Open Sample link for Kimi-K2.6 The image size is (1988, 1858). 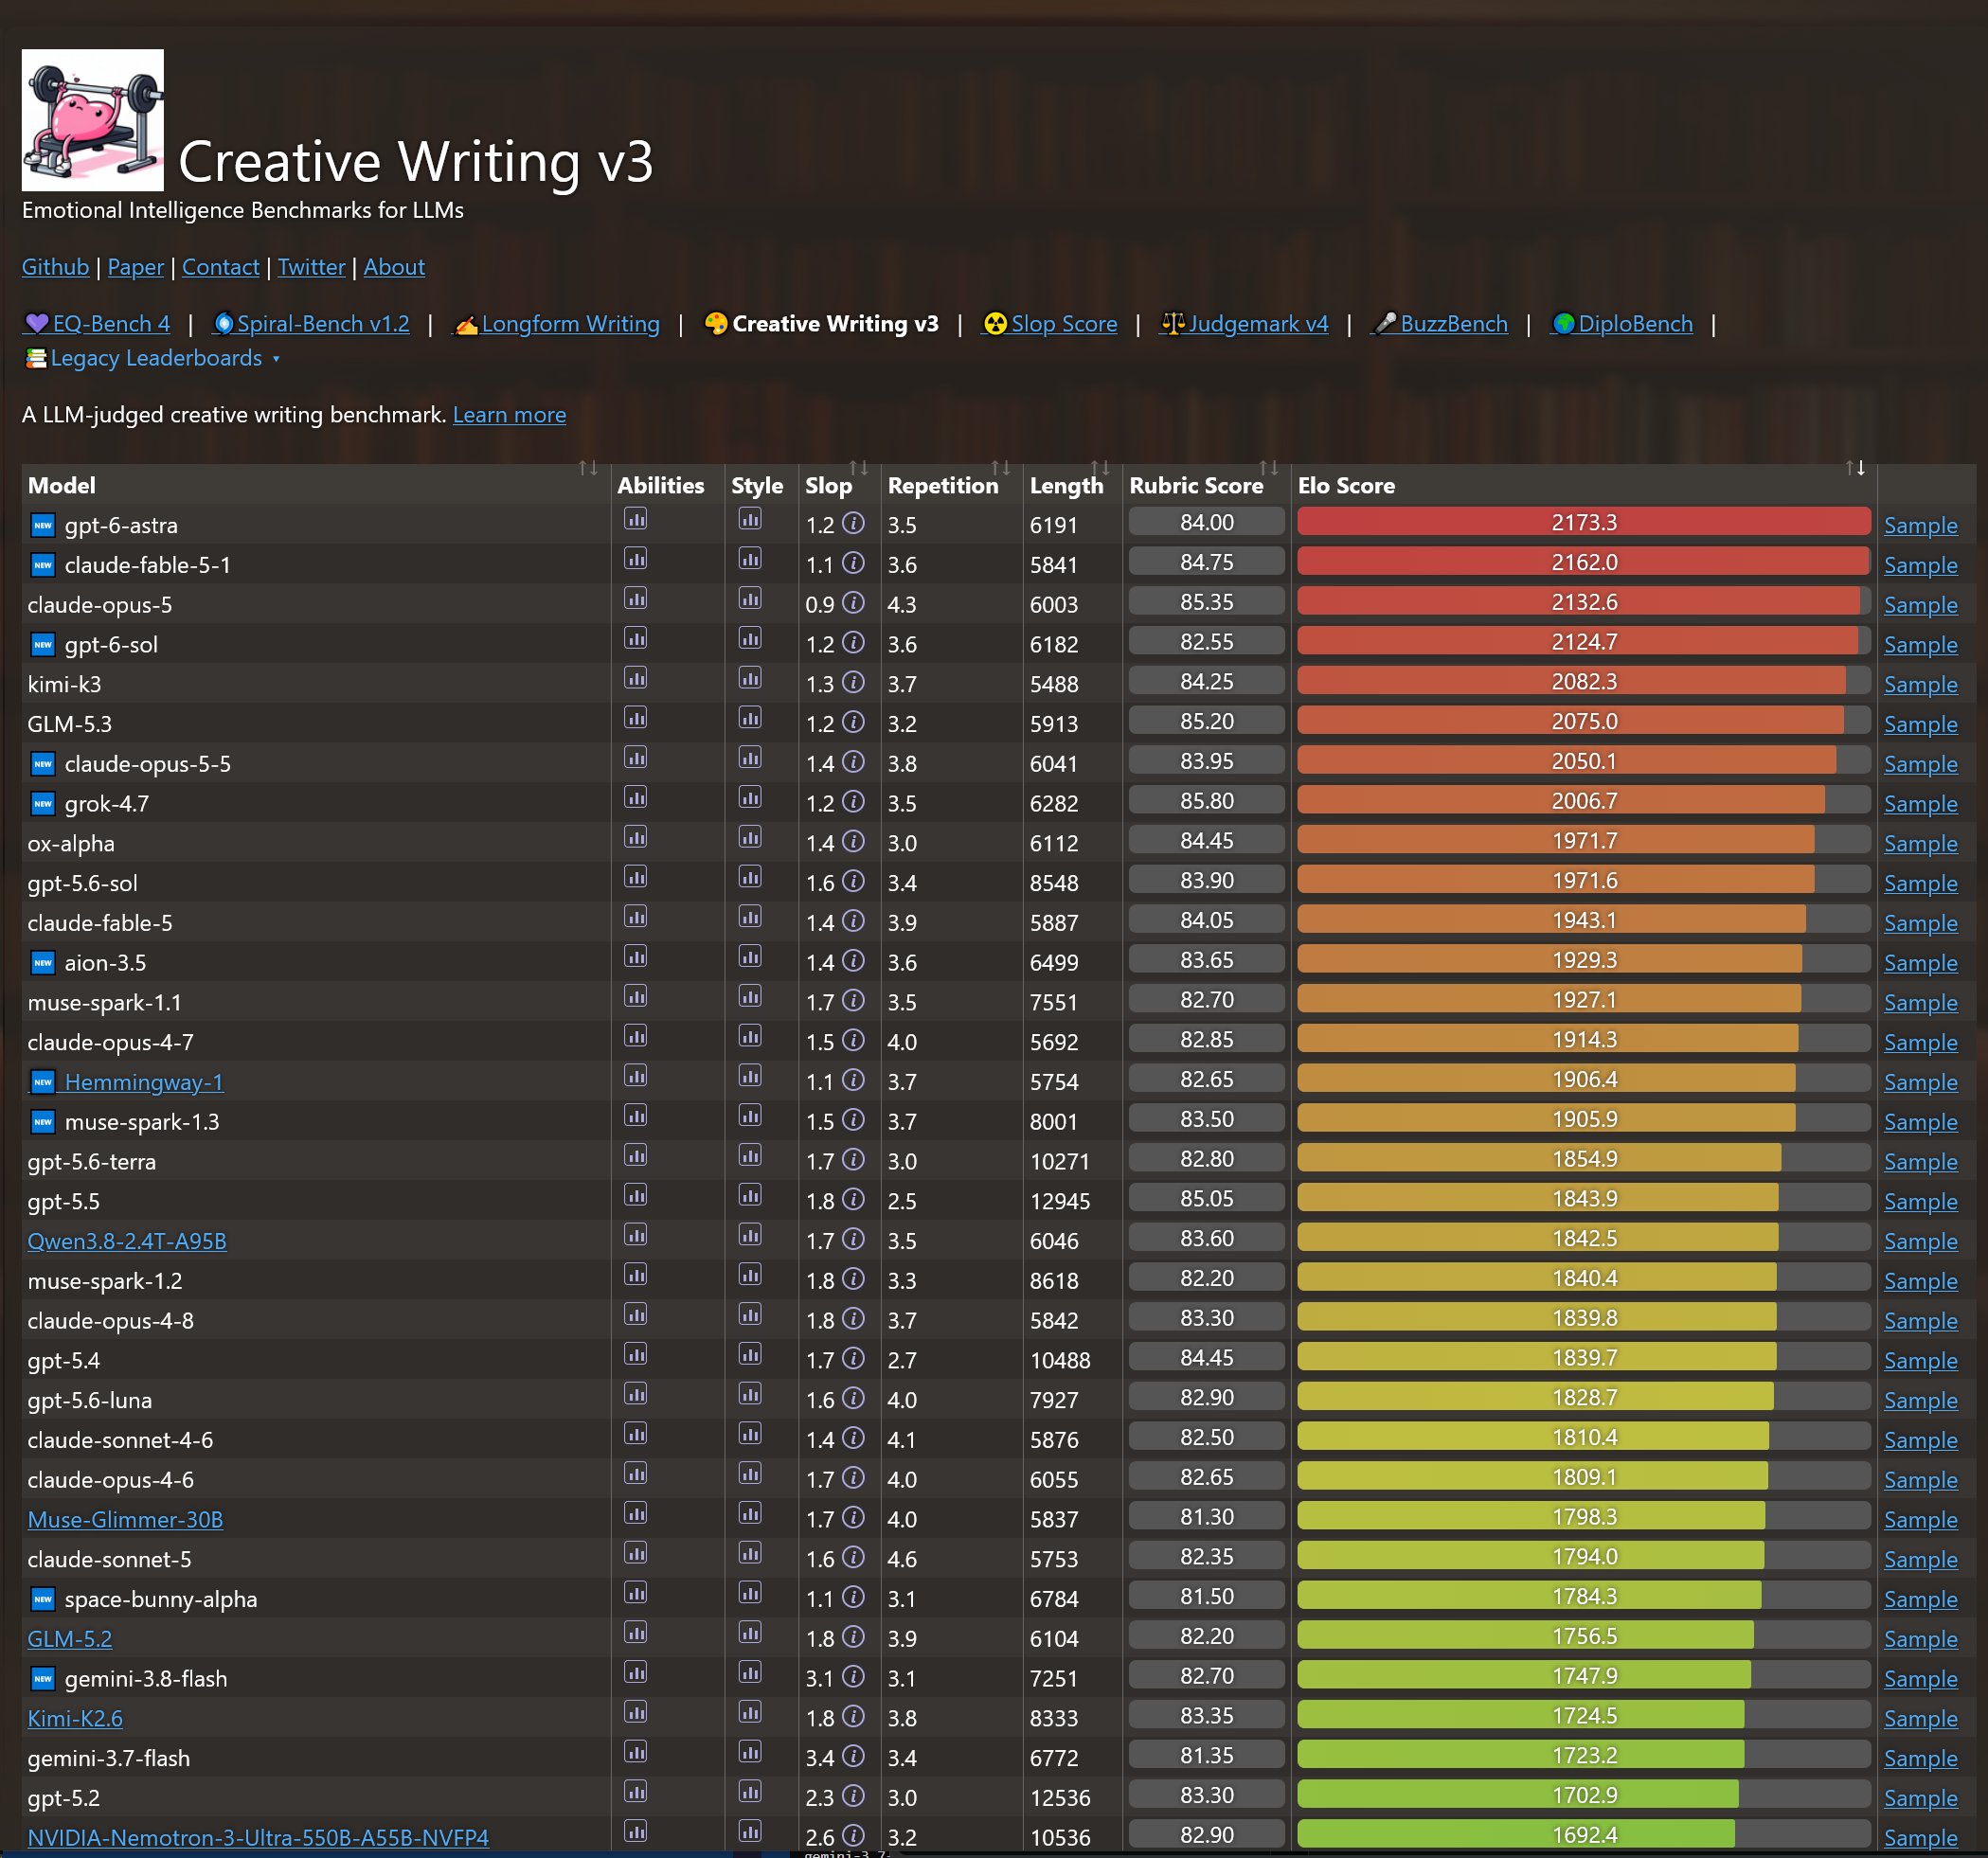1920,1718
